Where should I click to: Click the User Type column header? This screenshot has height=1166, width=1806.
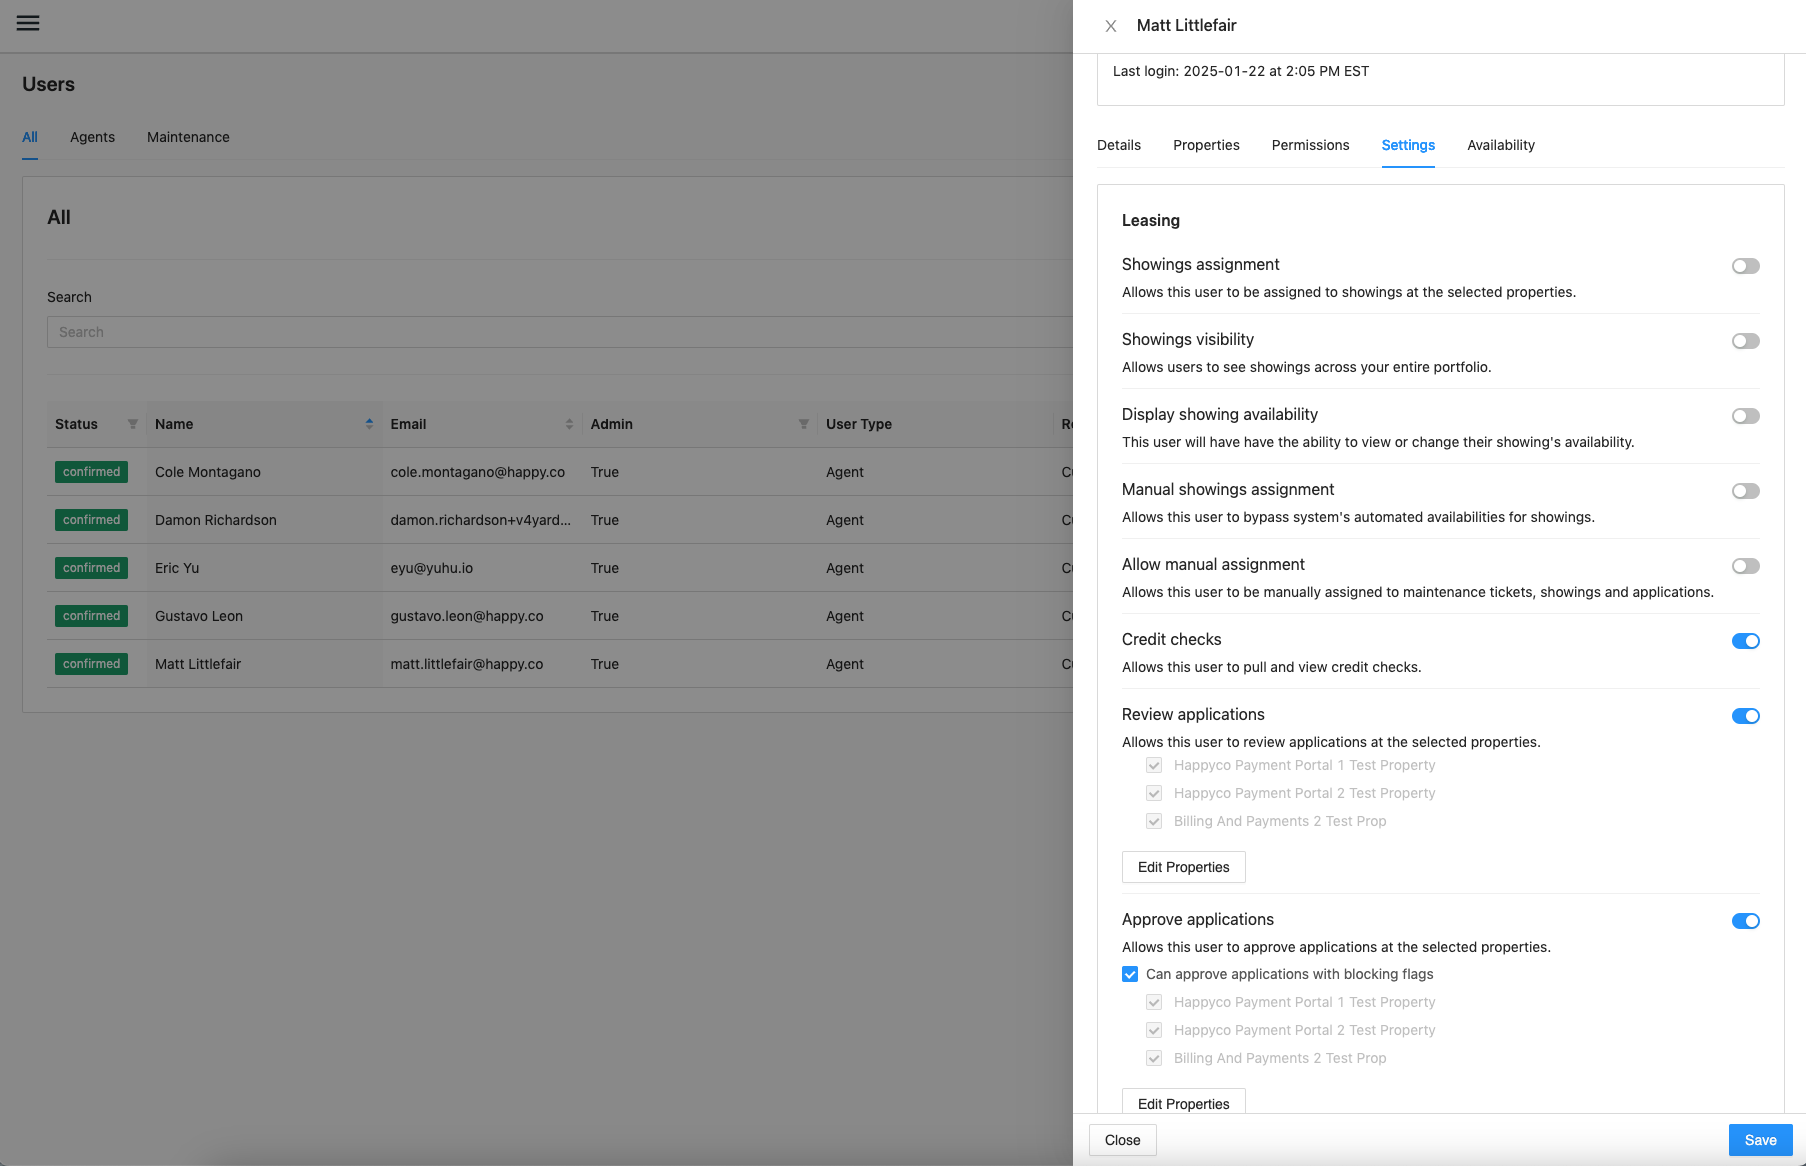859,424
